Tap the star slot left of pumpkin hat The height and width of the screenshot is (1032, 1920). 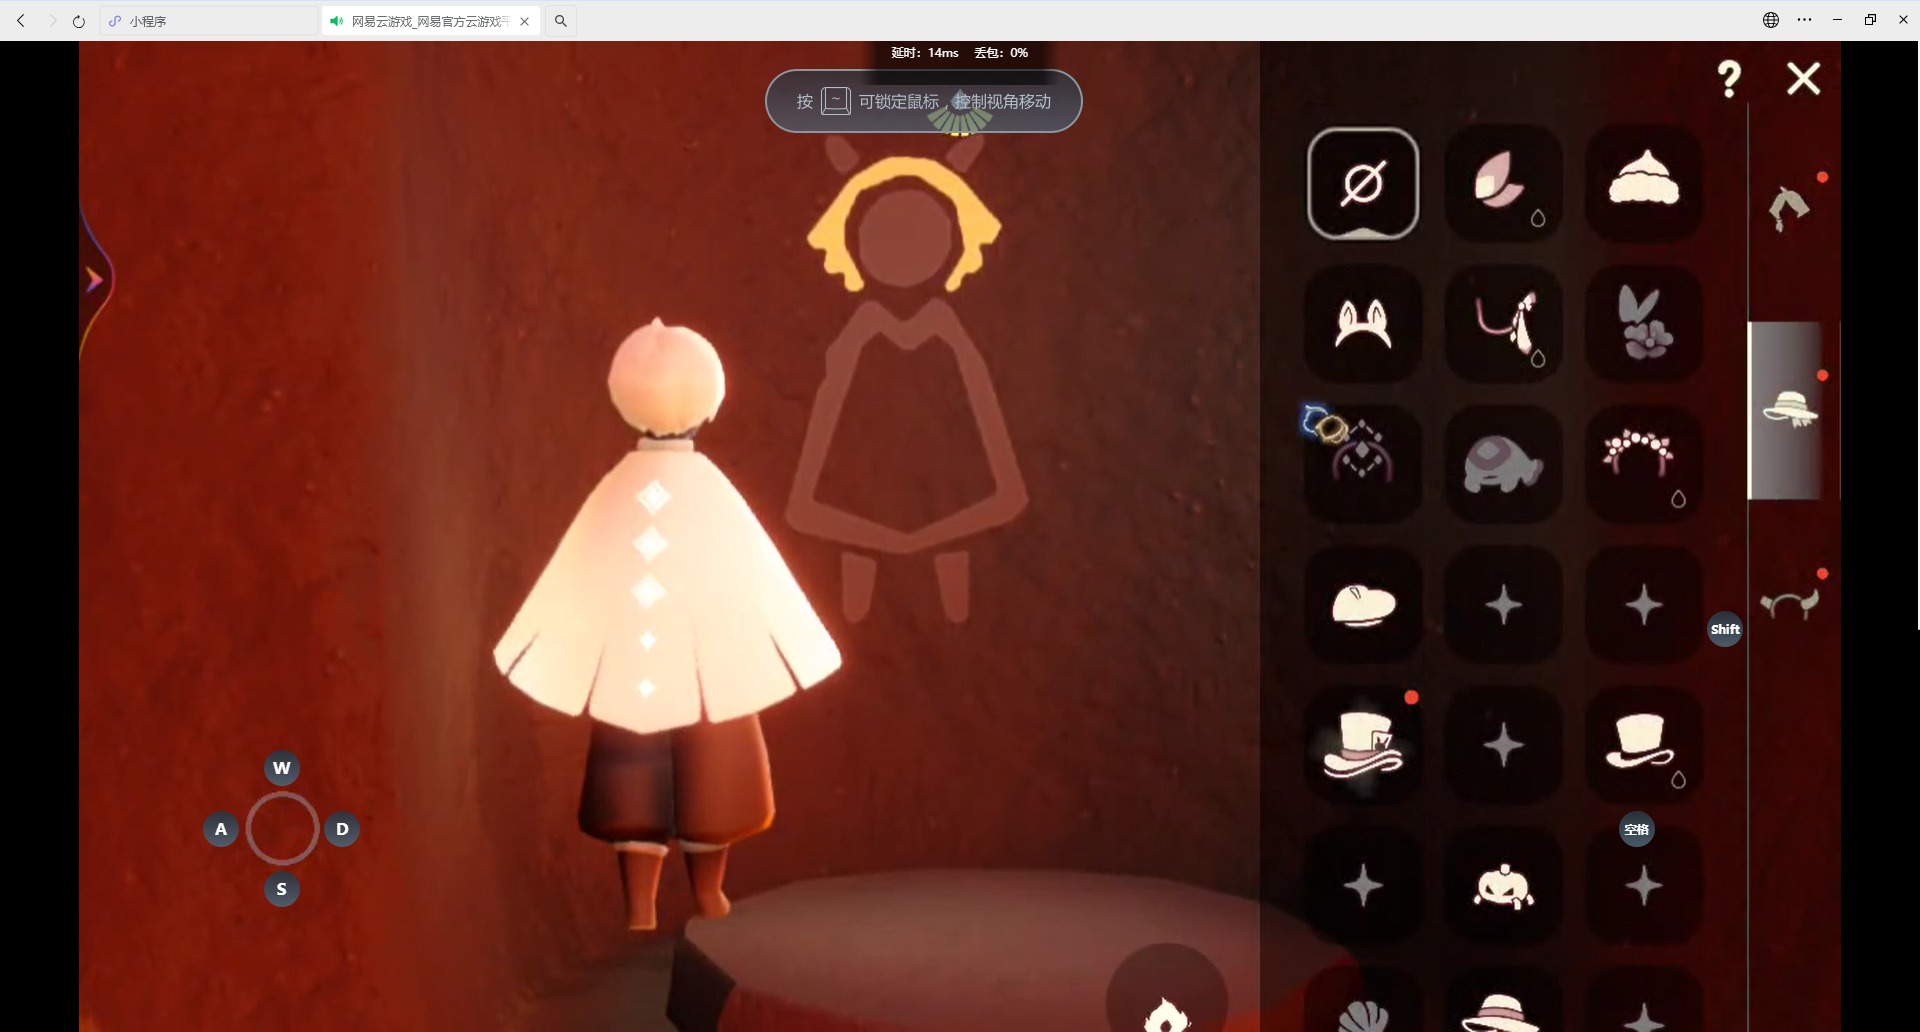coord(1363,886)
